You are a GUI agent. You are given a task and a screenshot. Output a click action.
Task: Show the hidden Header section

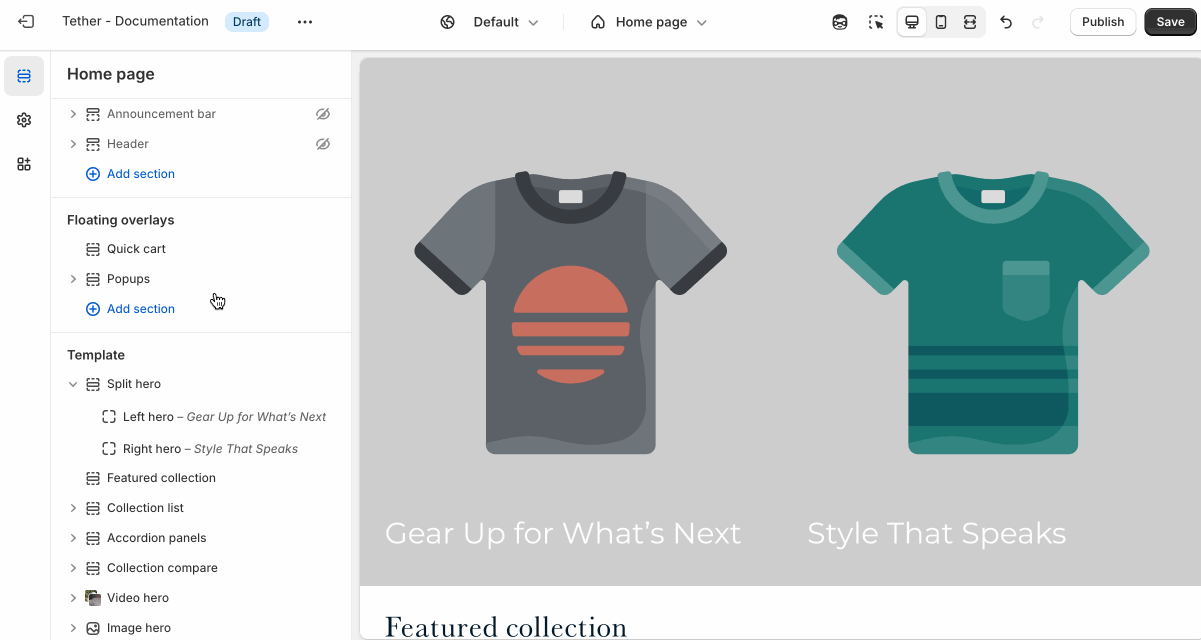pyautogui.click(x=323, y=144)
